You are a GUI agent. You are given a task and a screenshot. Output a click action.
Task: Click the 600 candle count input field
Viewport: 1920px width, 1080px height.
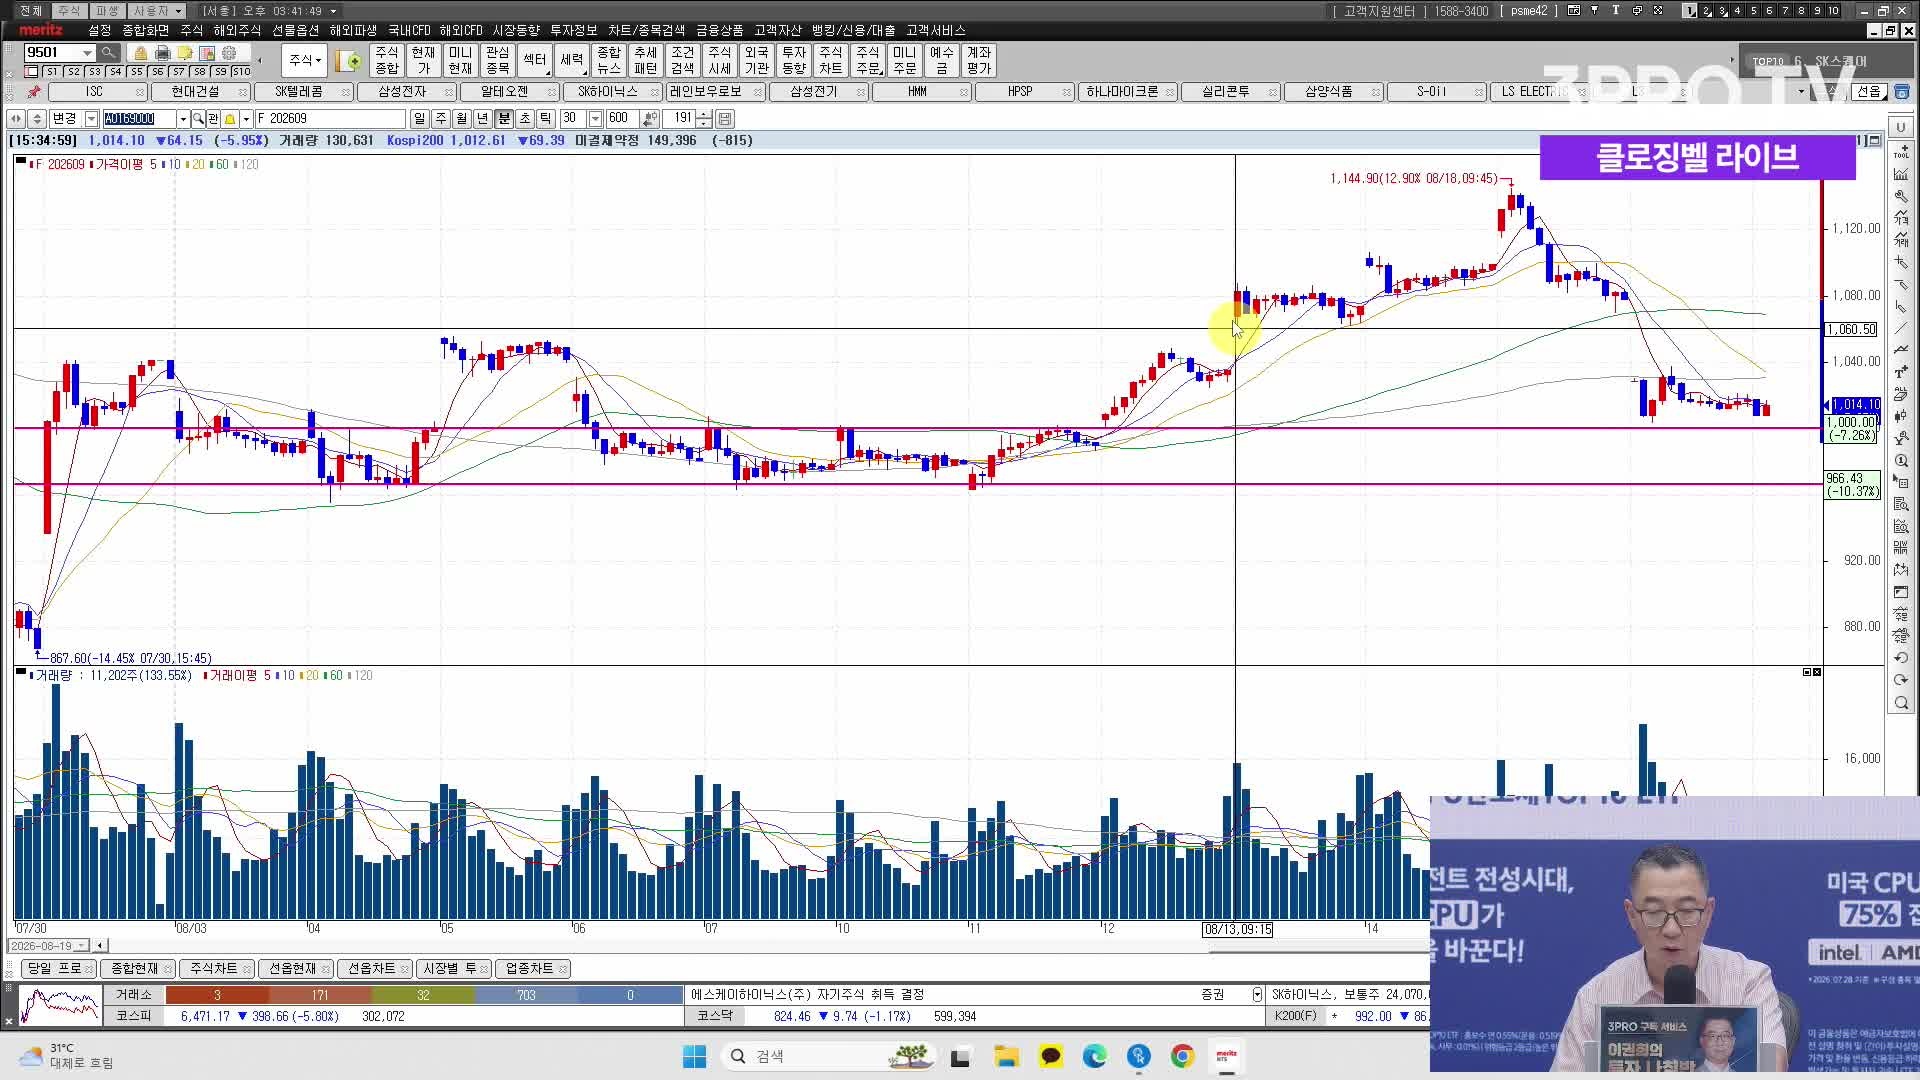620,119
